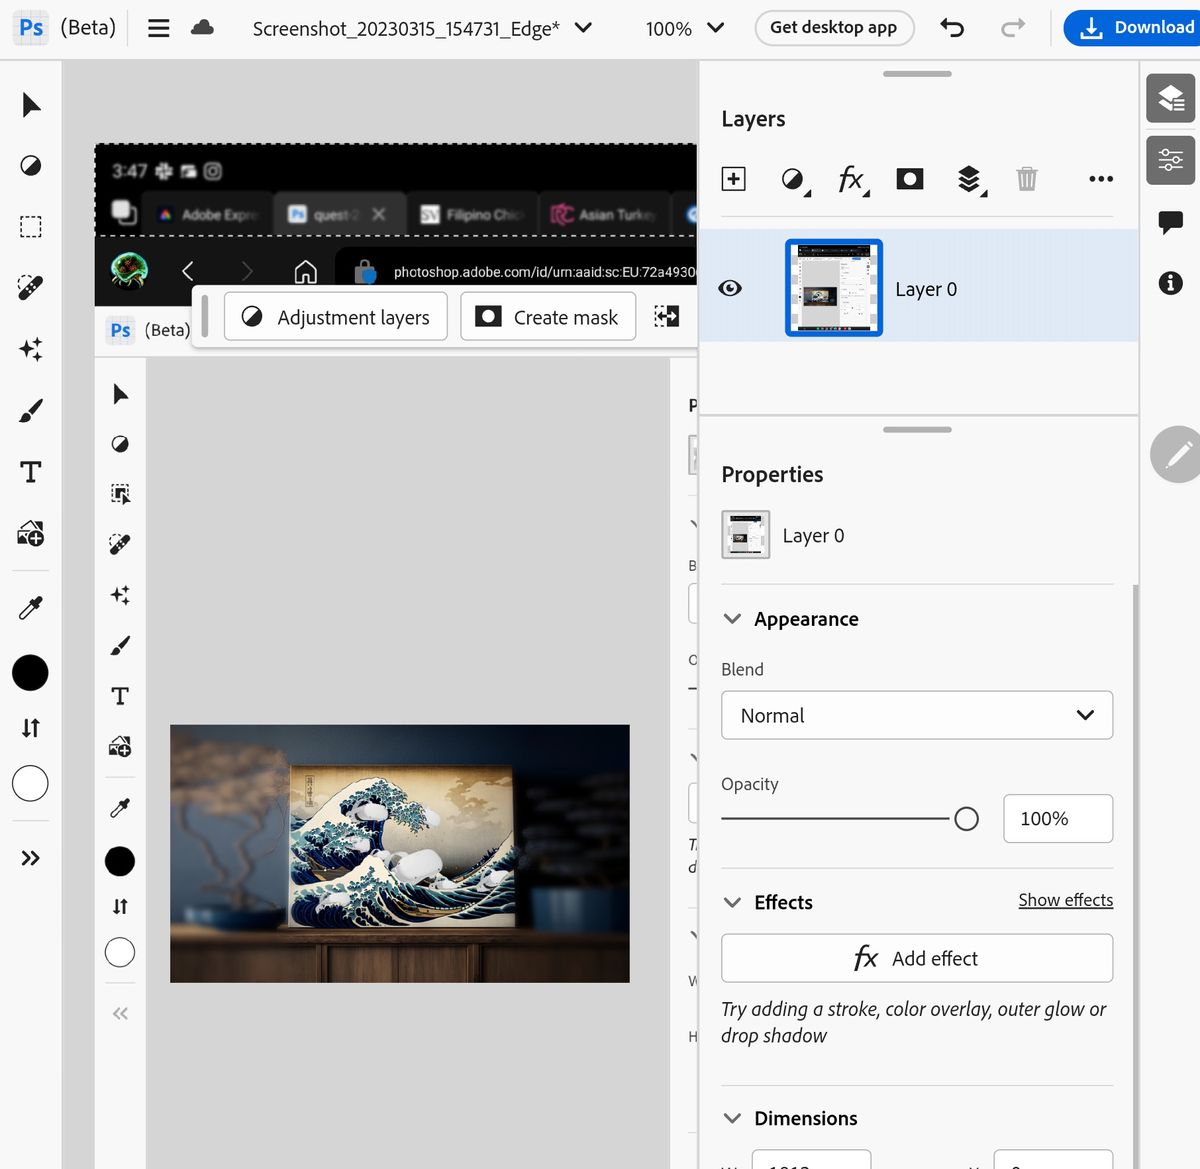Select the Move tool in the screenshot's inner toolbar

[x=120, y=394]
